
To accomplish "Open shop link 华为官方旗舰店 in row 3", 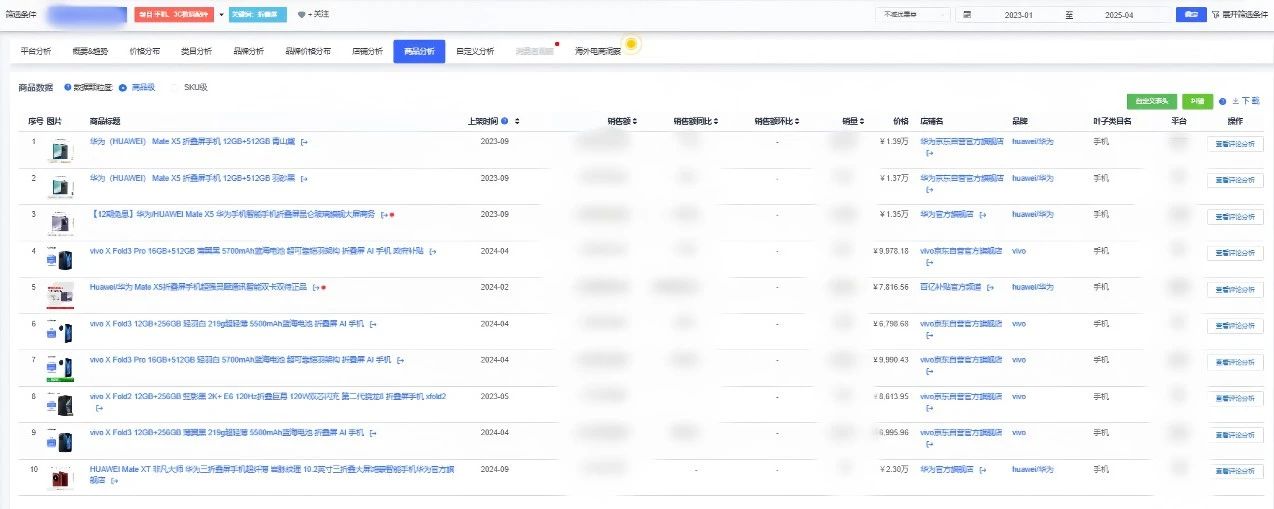I will (947, 214).
